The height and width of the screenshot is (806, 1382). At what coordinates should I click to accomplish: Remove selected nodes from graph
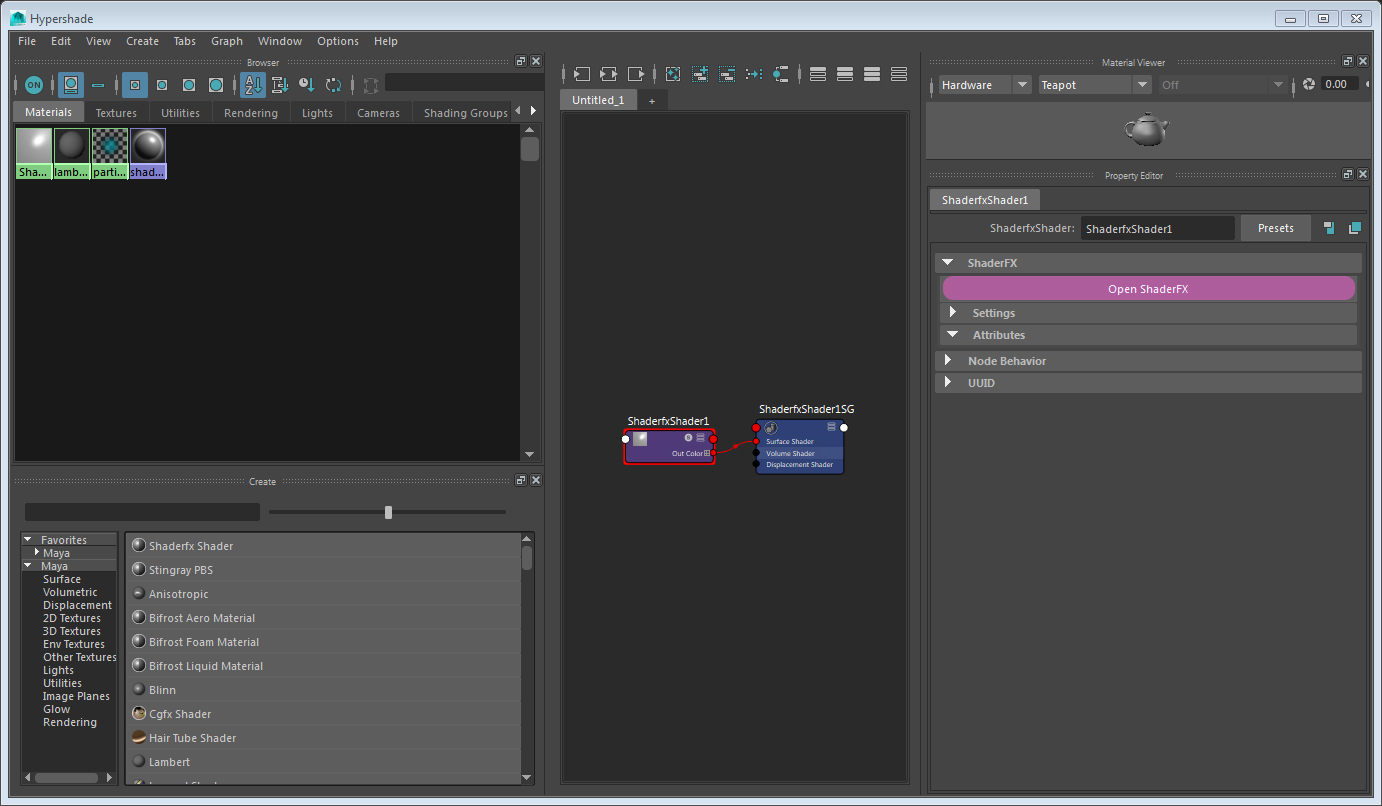pos(727,74)
